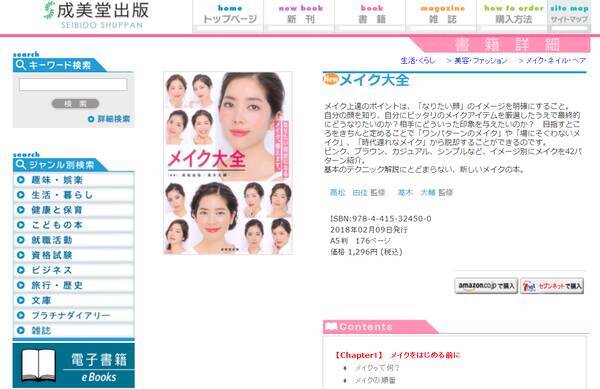Click the キーワード検索 magnifier icon
This screenshot has height=389, width=600.
click(x=21, y=65)
